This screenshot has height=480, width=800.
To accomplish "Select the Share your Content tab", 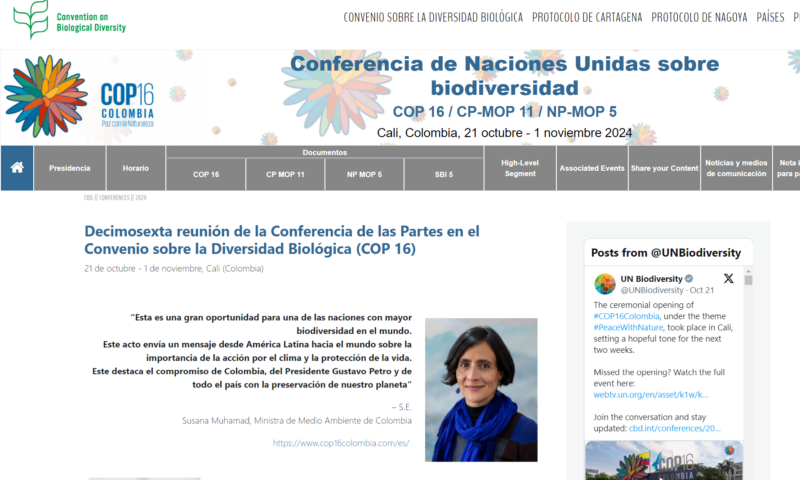I will 664,168.
